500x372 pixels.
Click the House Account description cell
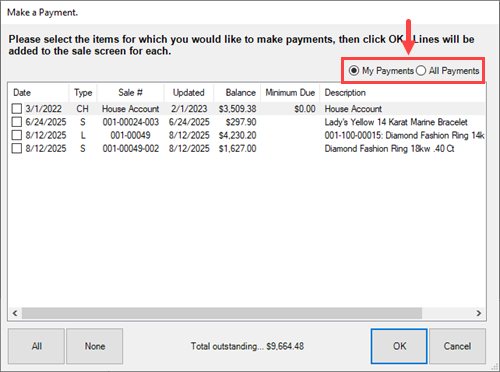[x=353, y=109]
